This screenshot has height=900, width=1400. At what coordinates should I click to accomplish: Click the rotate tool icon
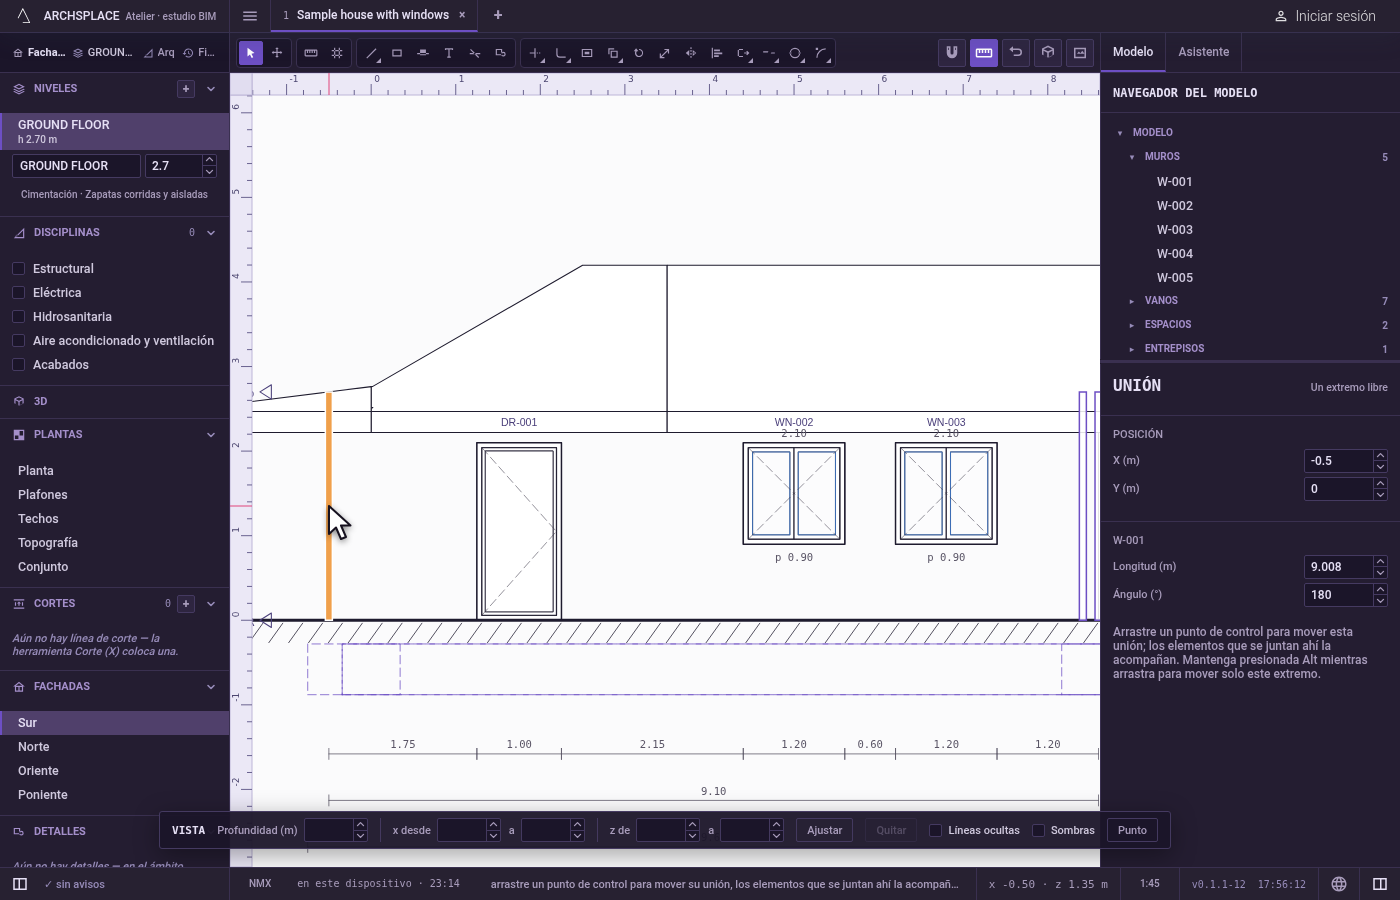[639, 53]
